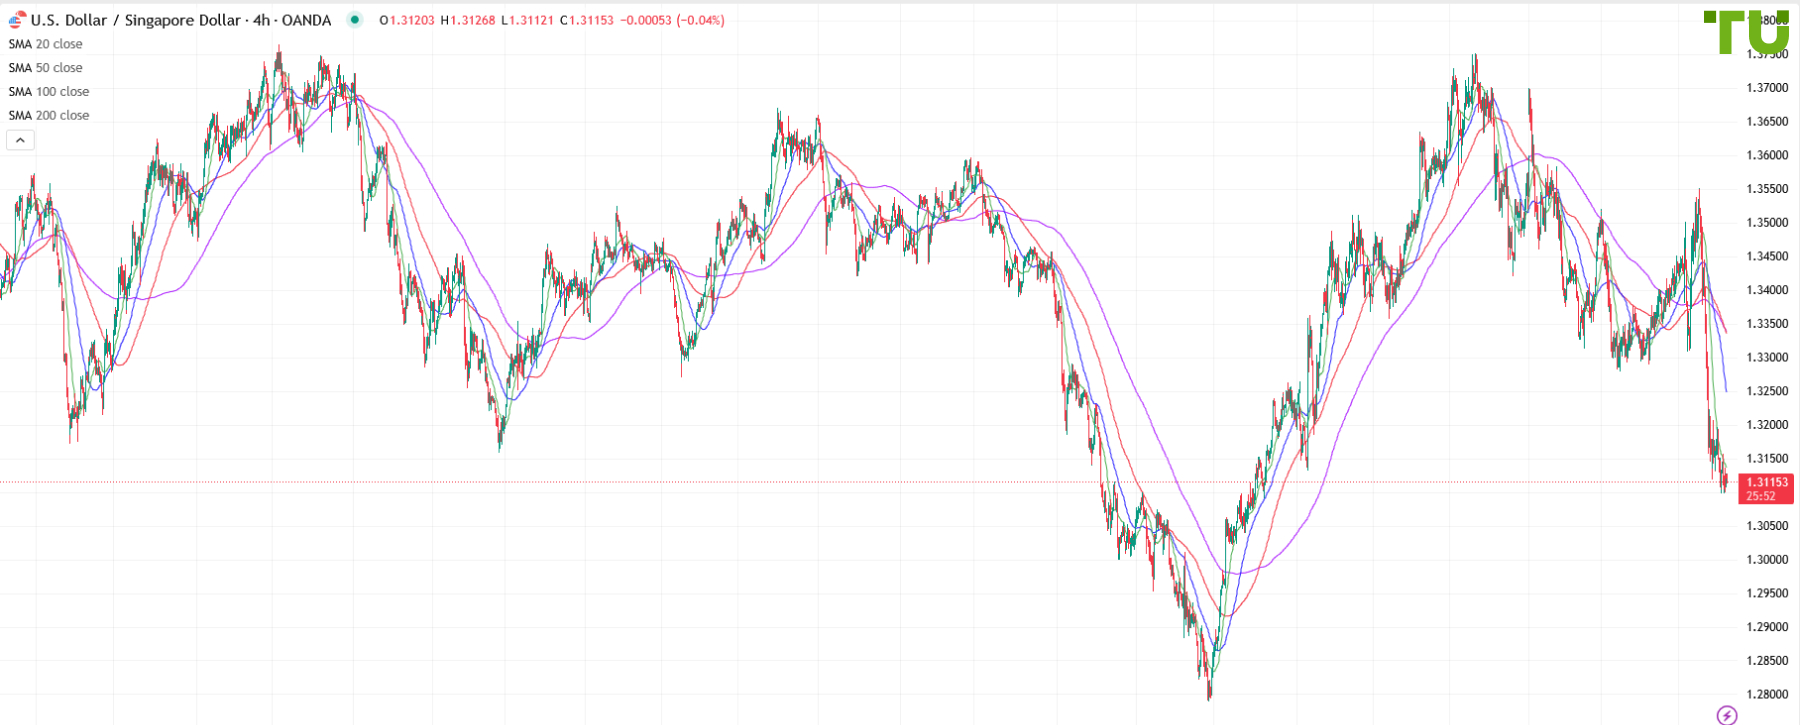Screen dimensions: 1800x725
Task: Collapse the indicator legend with chevron
Action: 20,140
